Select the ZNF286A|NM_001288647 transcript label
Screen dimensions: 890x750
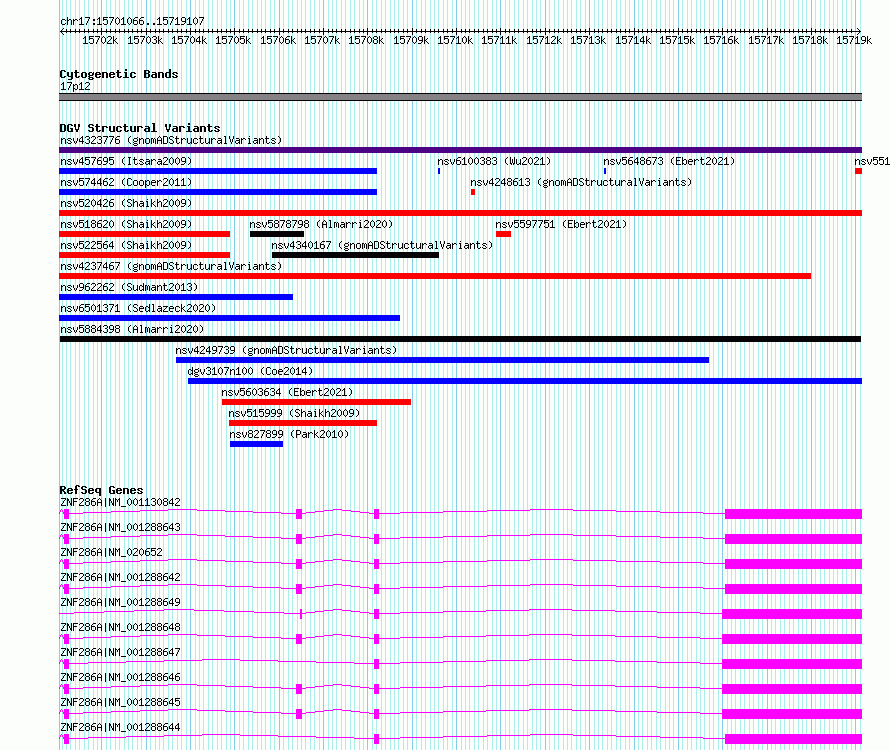[x=120, y=652]
